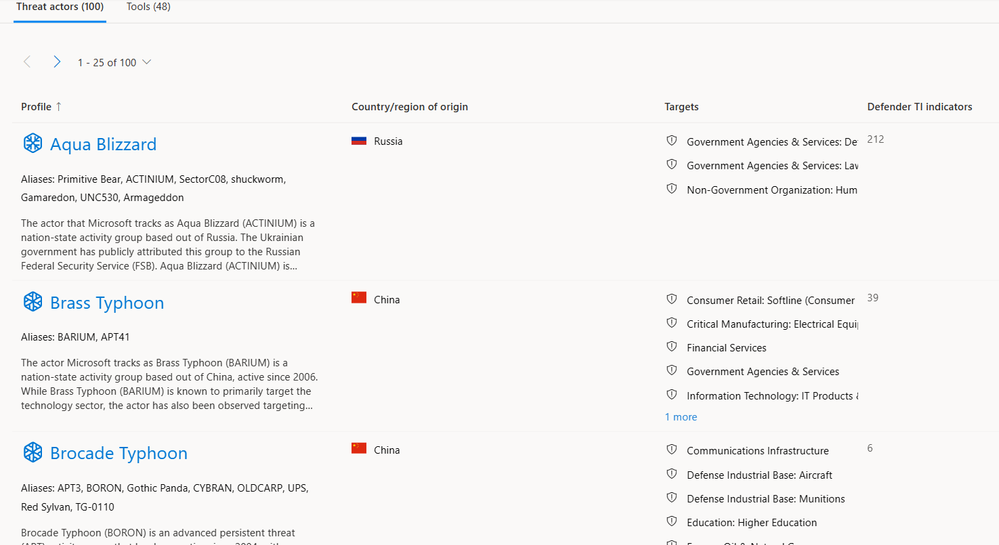The height and width of the screenshot is (545, 999).
Task: Click shield beside Brass Typhoon Government Agencies & Services
Action: pos(672,370)
